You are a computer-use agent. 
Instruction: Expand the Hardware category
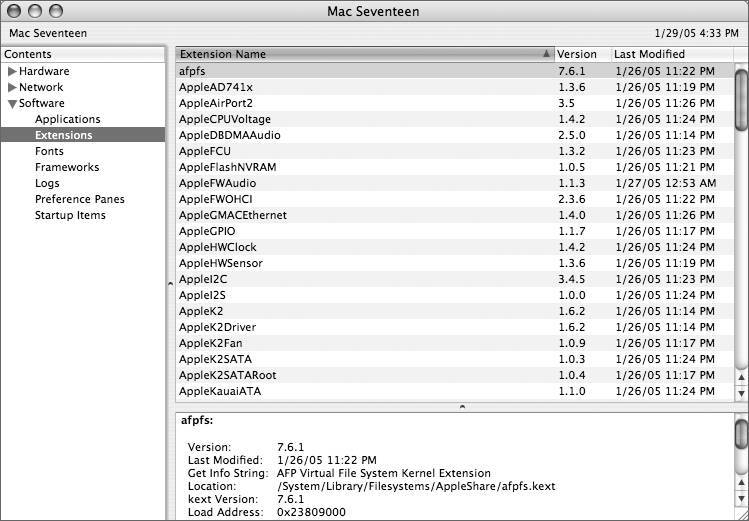pyautogui.click(x=12, y=72)
